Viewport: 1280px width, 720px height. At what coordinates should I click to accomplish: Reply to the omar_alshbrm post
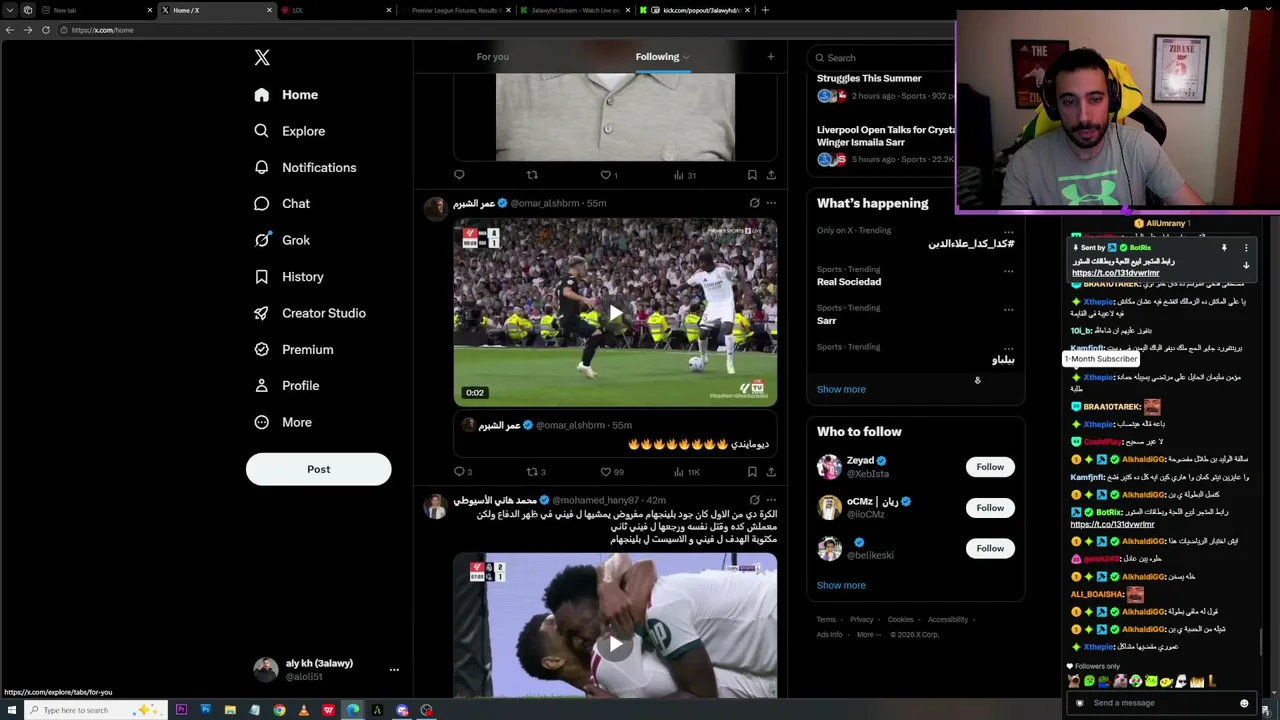pyautogui.click(x=459, y=472)
